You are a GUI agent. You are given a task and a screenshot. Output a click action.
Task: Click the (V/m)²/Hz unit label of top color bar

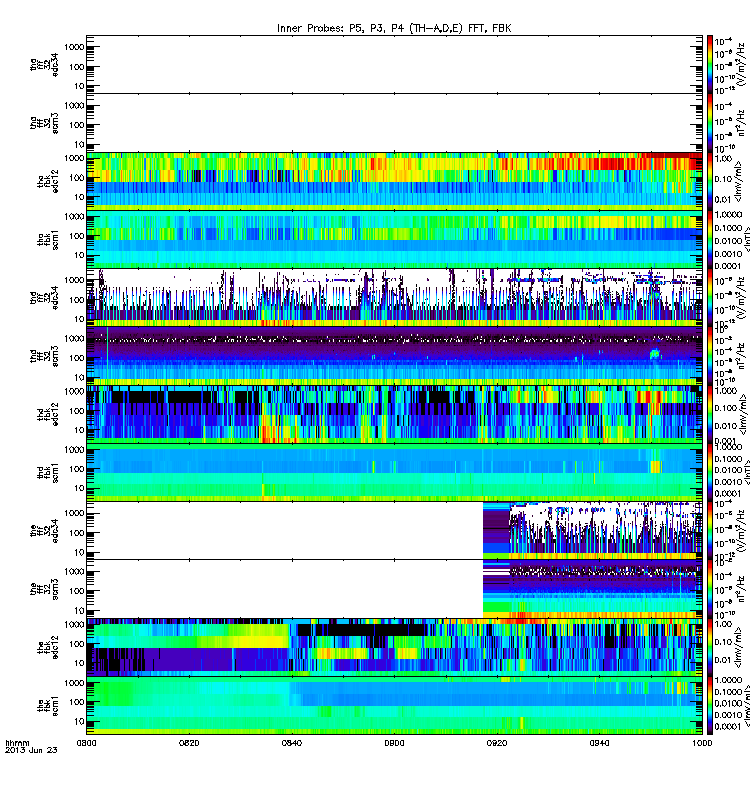coord(741,65)
